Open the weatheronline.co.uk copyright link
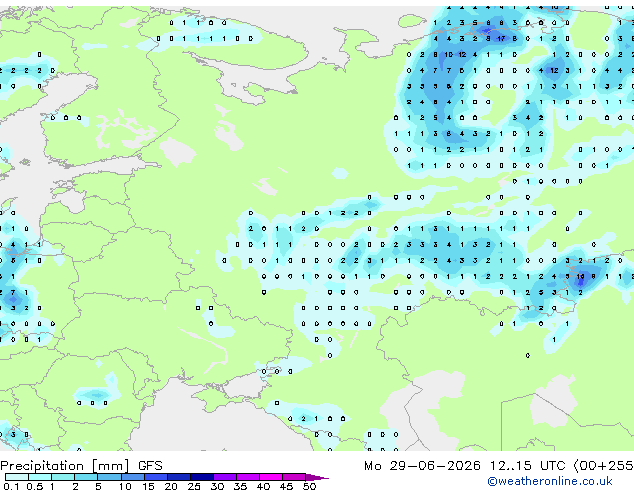This screenshot has width=634, height=490. tap(550, 481)
